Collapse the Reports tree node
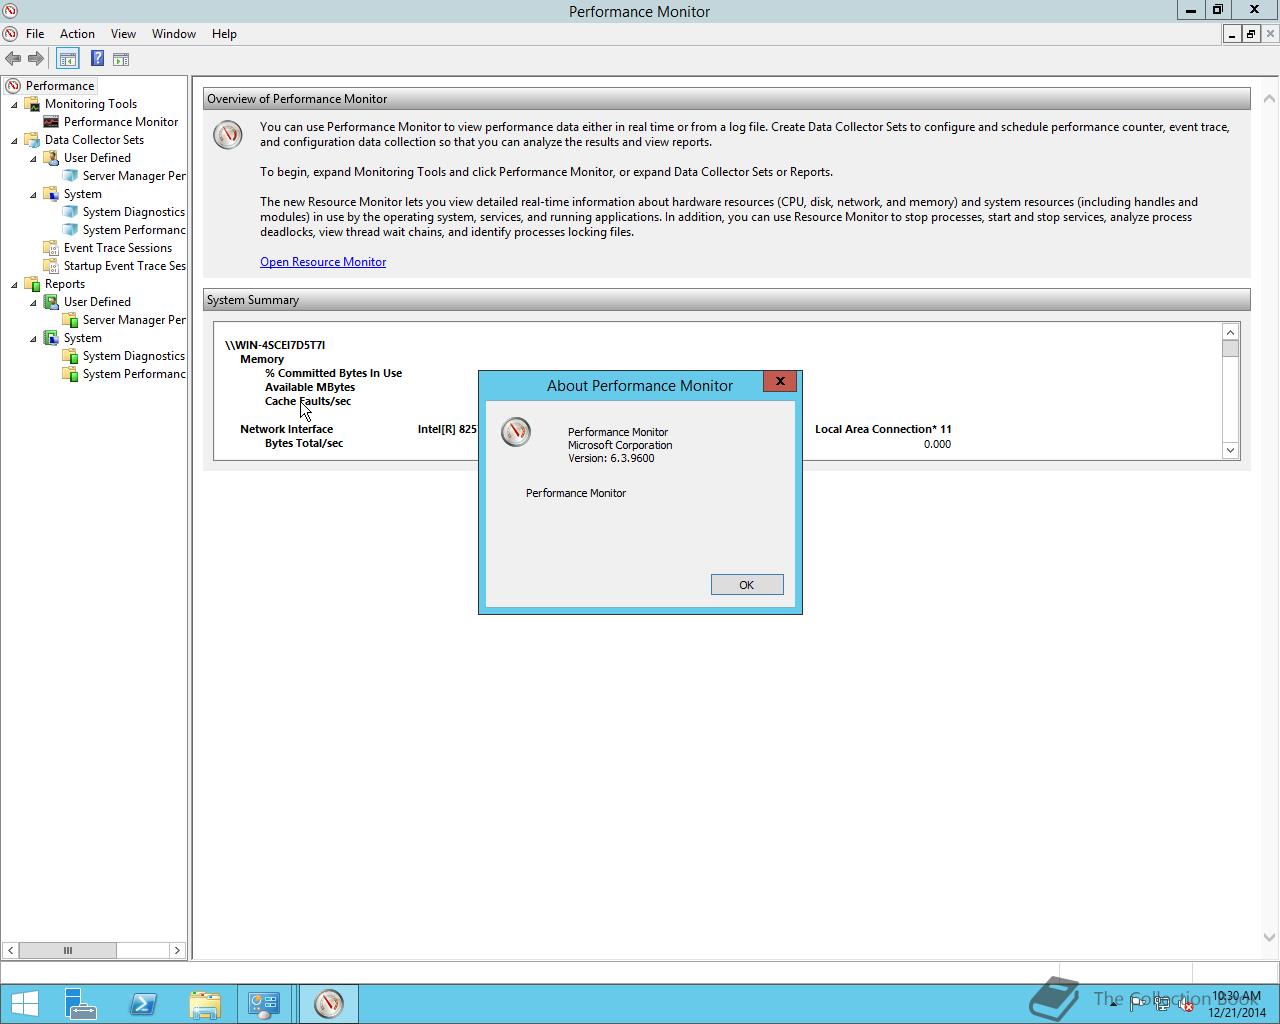 pyautogui.click(x=14, y=284)
